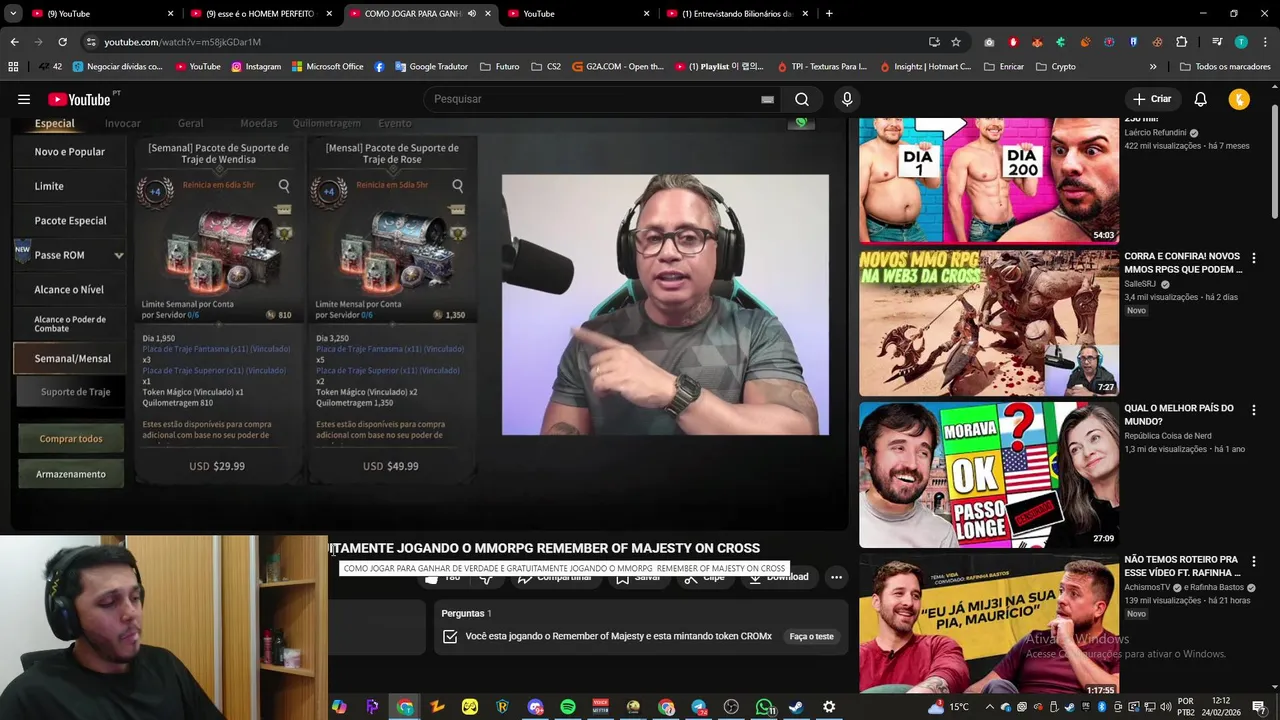Expand the system tray hidden icons chevron
This screenshot has width=1280, height=720.
point(989,707)
